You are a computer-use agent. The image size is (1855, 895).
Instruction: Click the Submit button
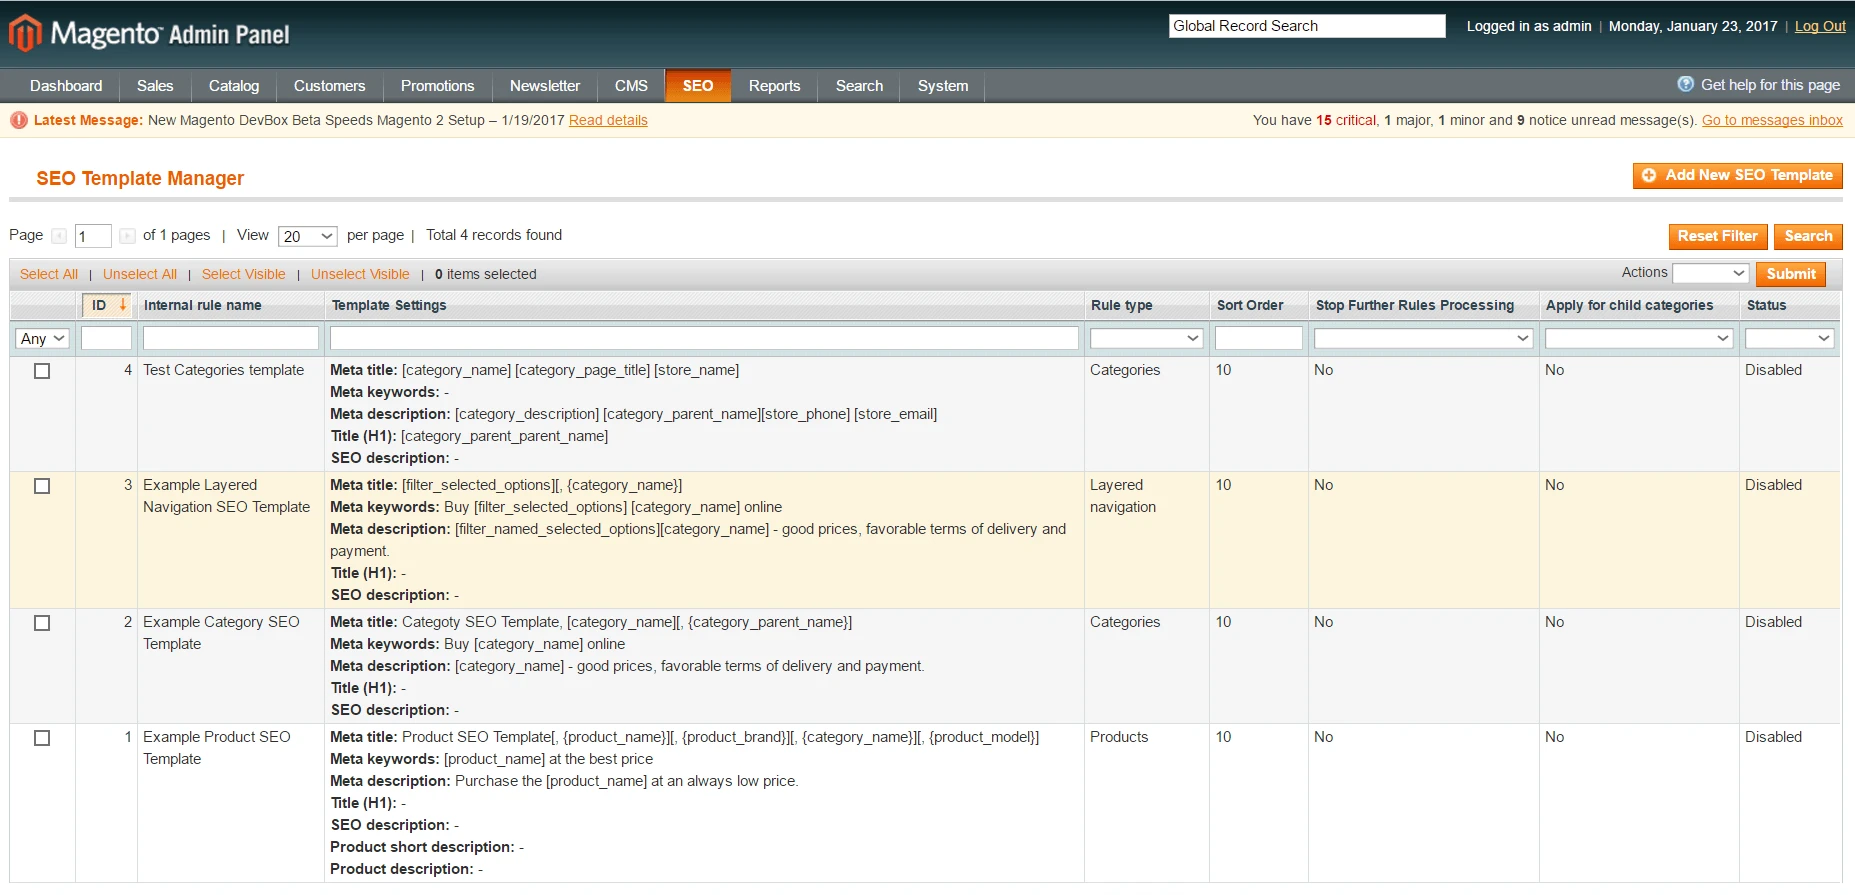1791,274
